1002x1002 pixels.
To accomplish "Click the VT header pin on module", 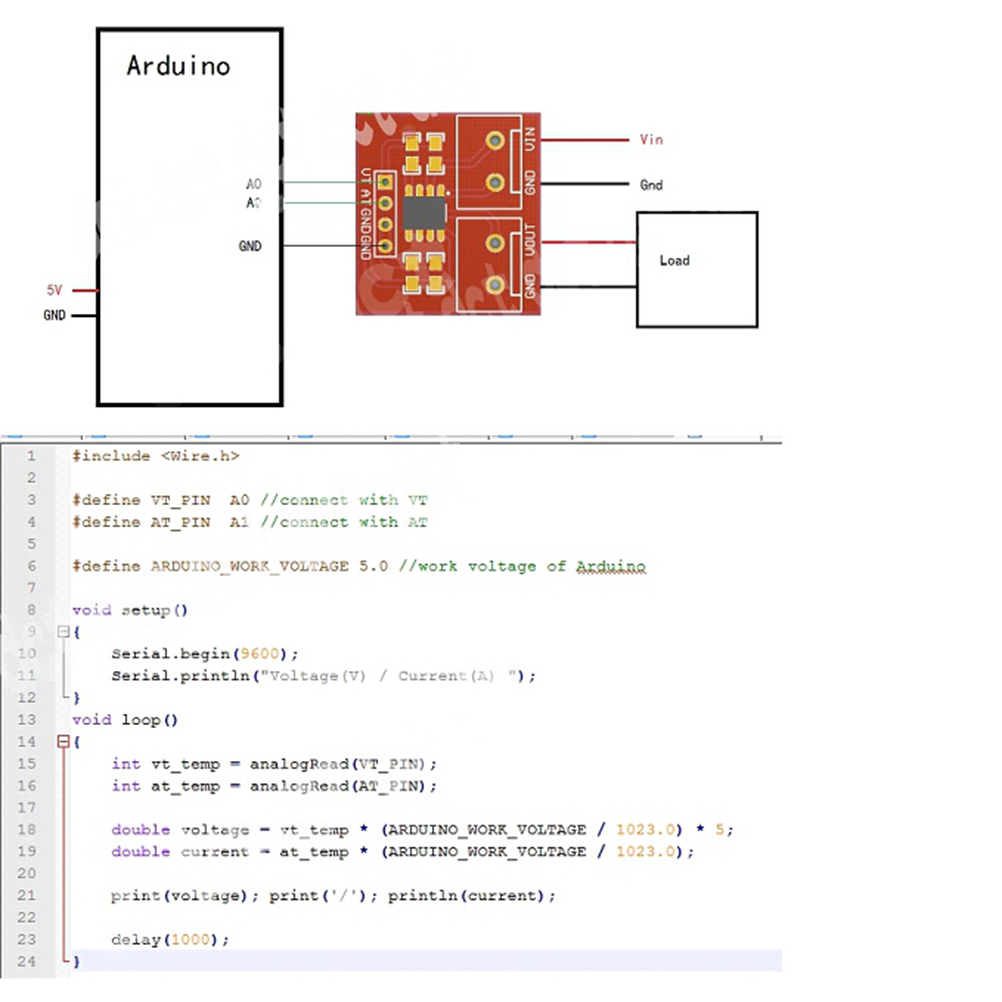I will pyautogui.click(x=383, y=179).
